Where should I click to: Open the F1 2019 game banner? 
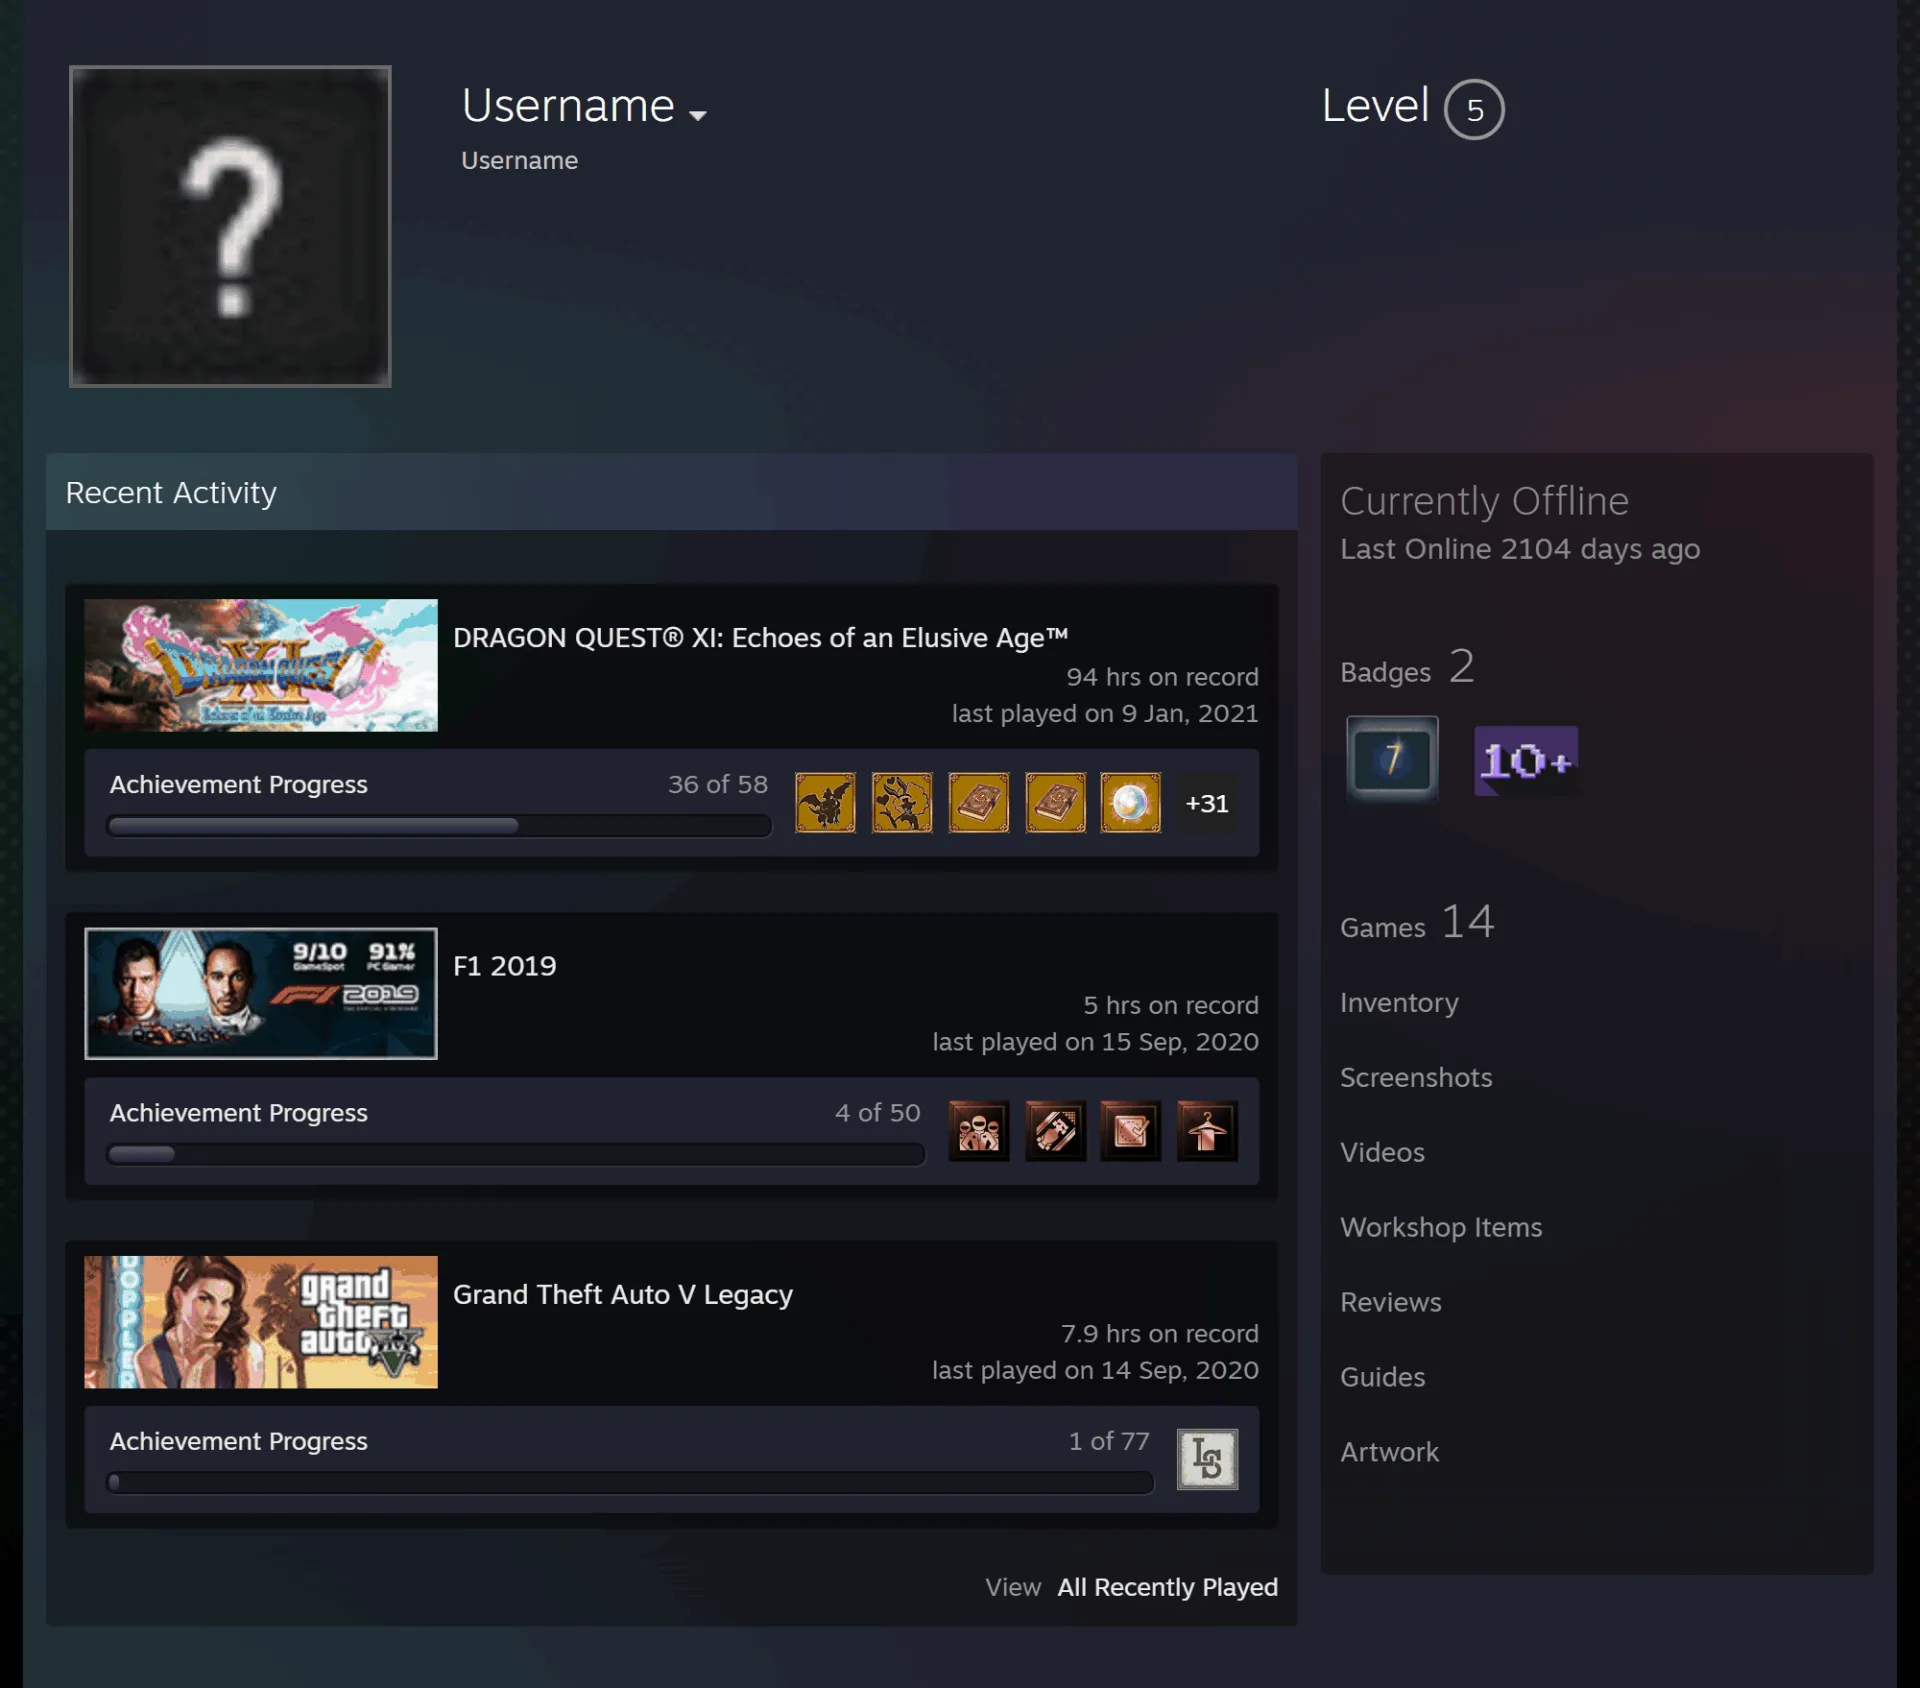tap(261, 993)
